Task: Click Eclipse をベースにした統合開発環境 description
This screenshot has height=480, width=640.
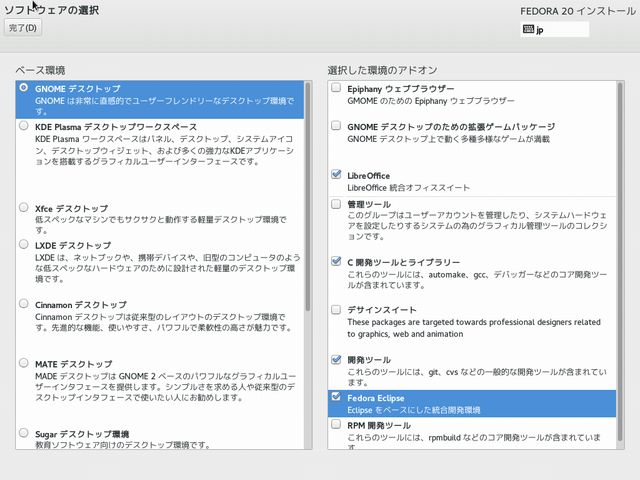Action: 413,410
